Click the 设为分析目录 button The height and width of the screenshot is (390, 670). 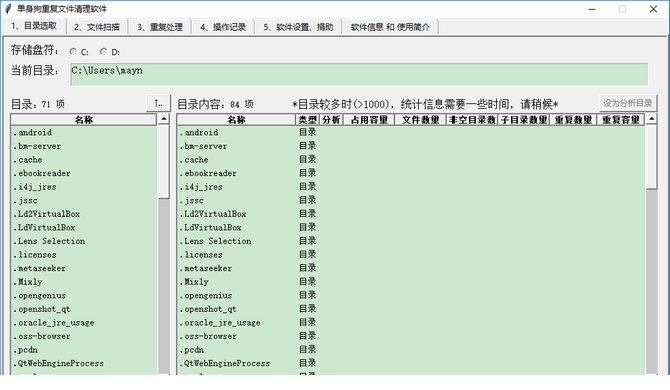coord(628,103)
